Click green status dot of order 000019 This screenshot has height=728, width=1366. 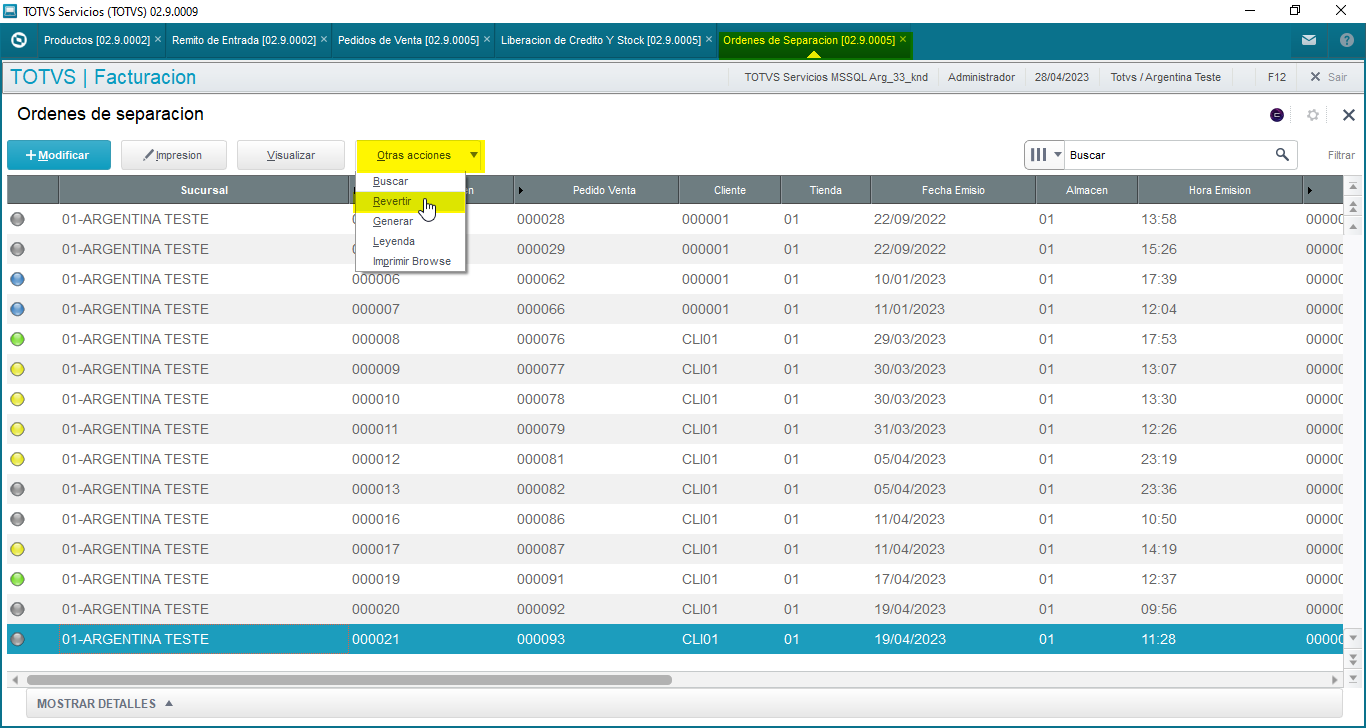tap(17, 579)
